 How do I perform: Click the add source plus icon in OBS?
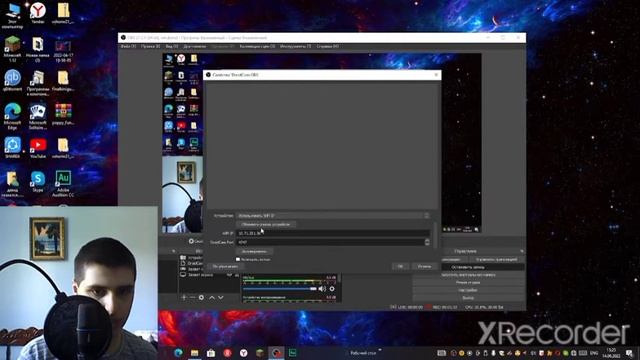click(184, 298)
